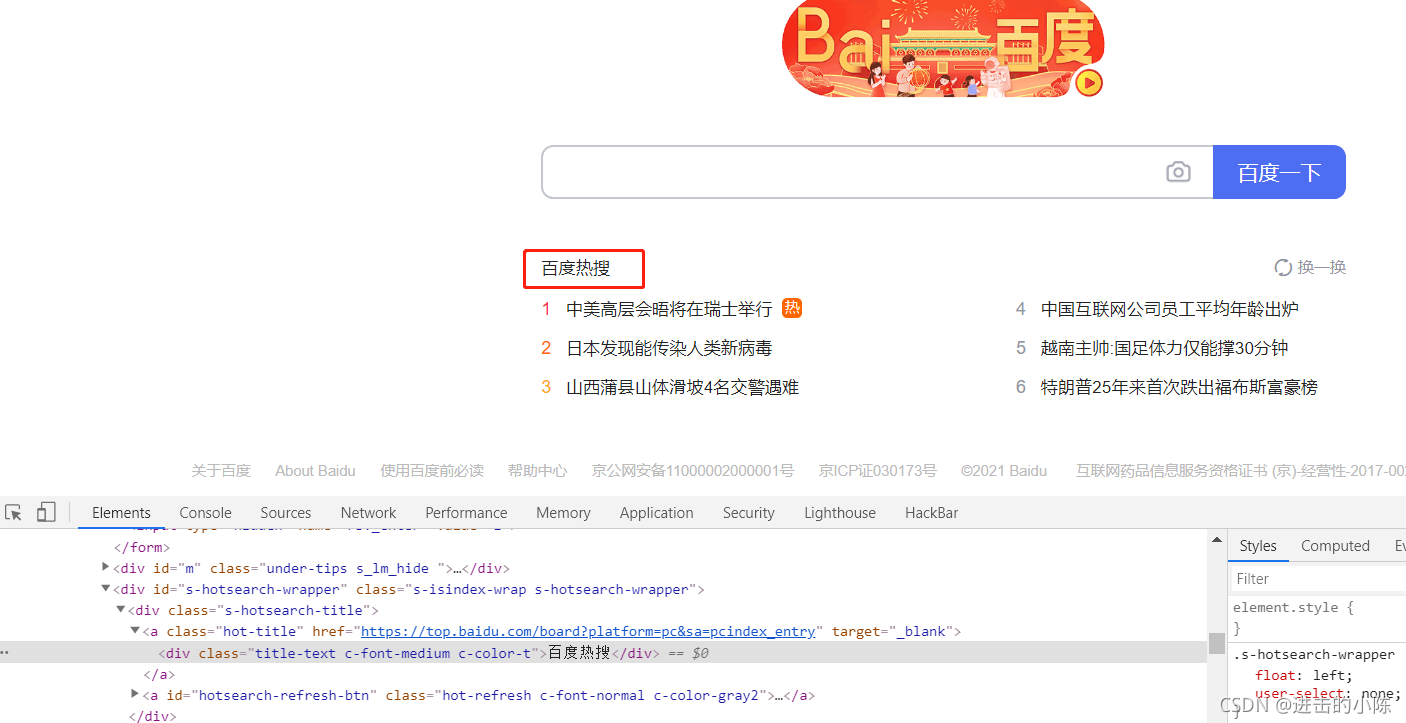Click the orange 热 badge on first hot search
The width and height of the screenshot is (1406, 723).
coord(792,308)
